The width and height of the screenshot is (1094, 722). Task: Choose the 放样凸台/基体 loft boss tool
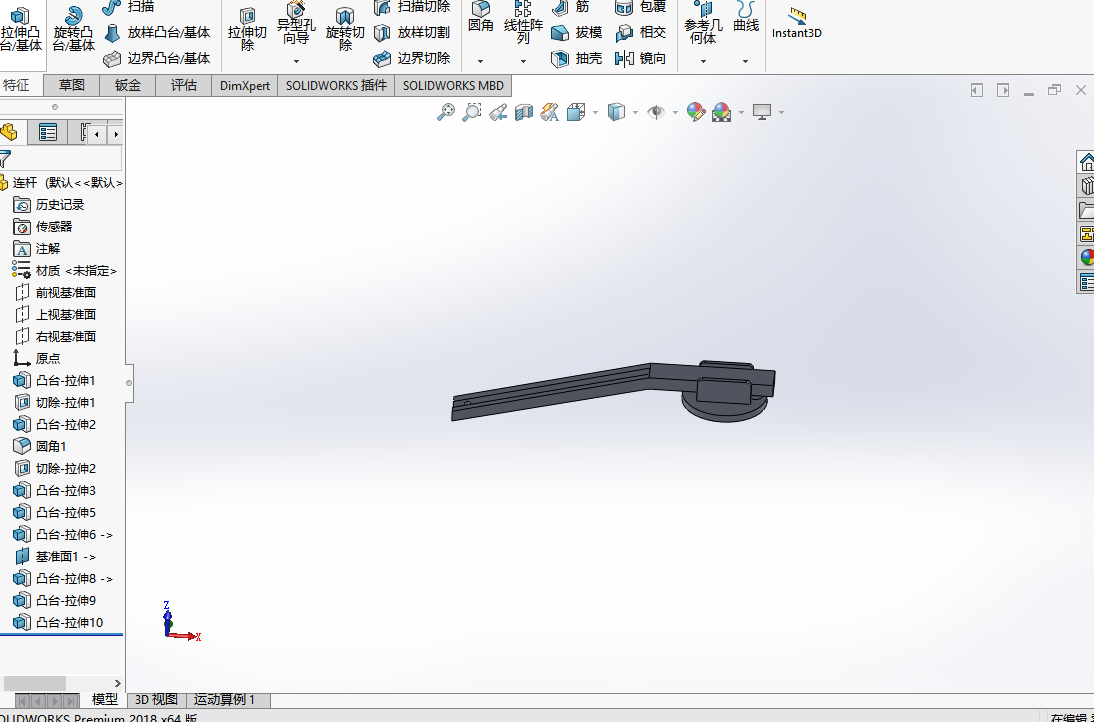[x=157, y=32]
